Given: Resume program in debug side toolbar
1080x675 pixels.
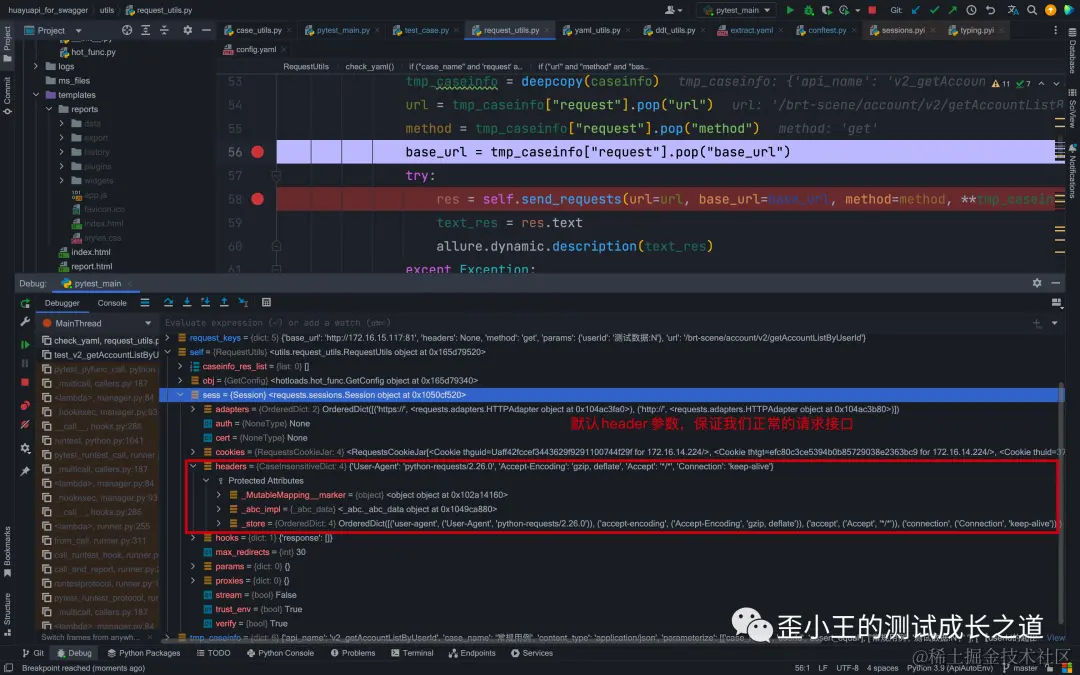Looking at the screenshot, I should (x=25, y=344).
